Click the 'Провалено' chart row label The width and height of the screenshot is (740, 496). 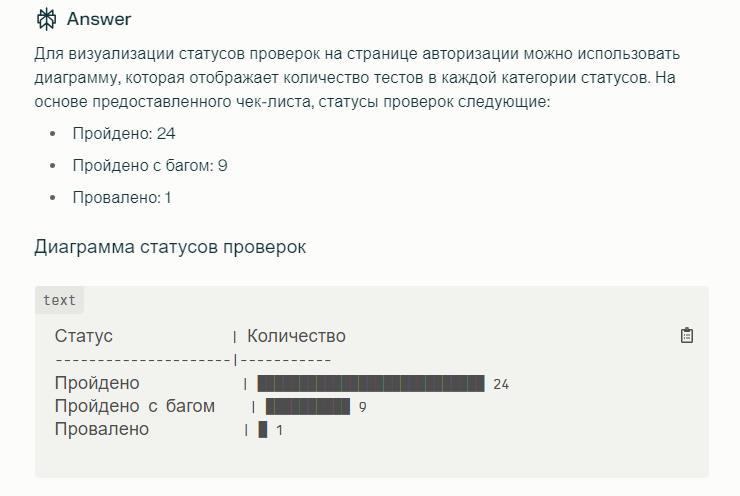[x=102, y=429]
